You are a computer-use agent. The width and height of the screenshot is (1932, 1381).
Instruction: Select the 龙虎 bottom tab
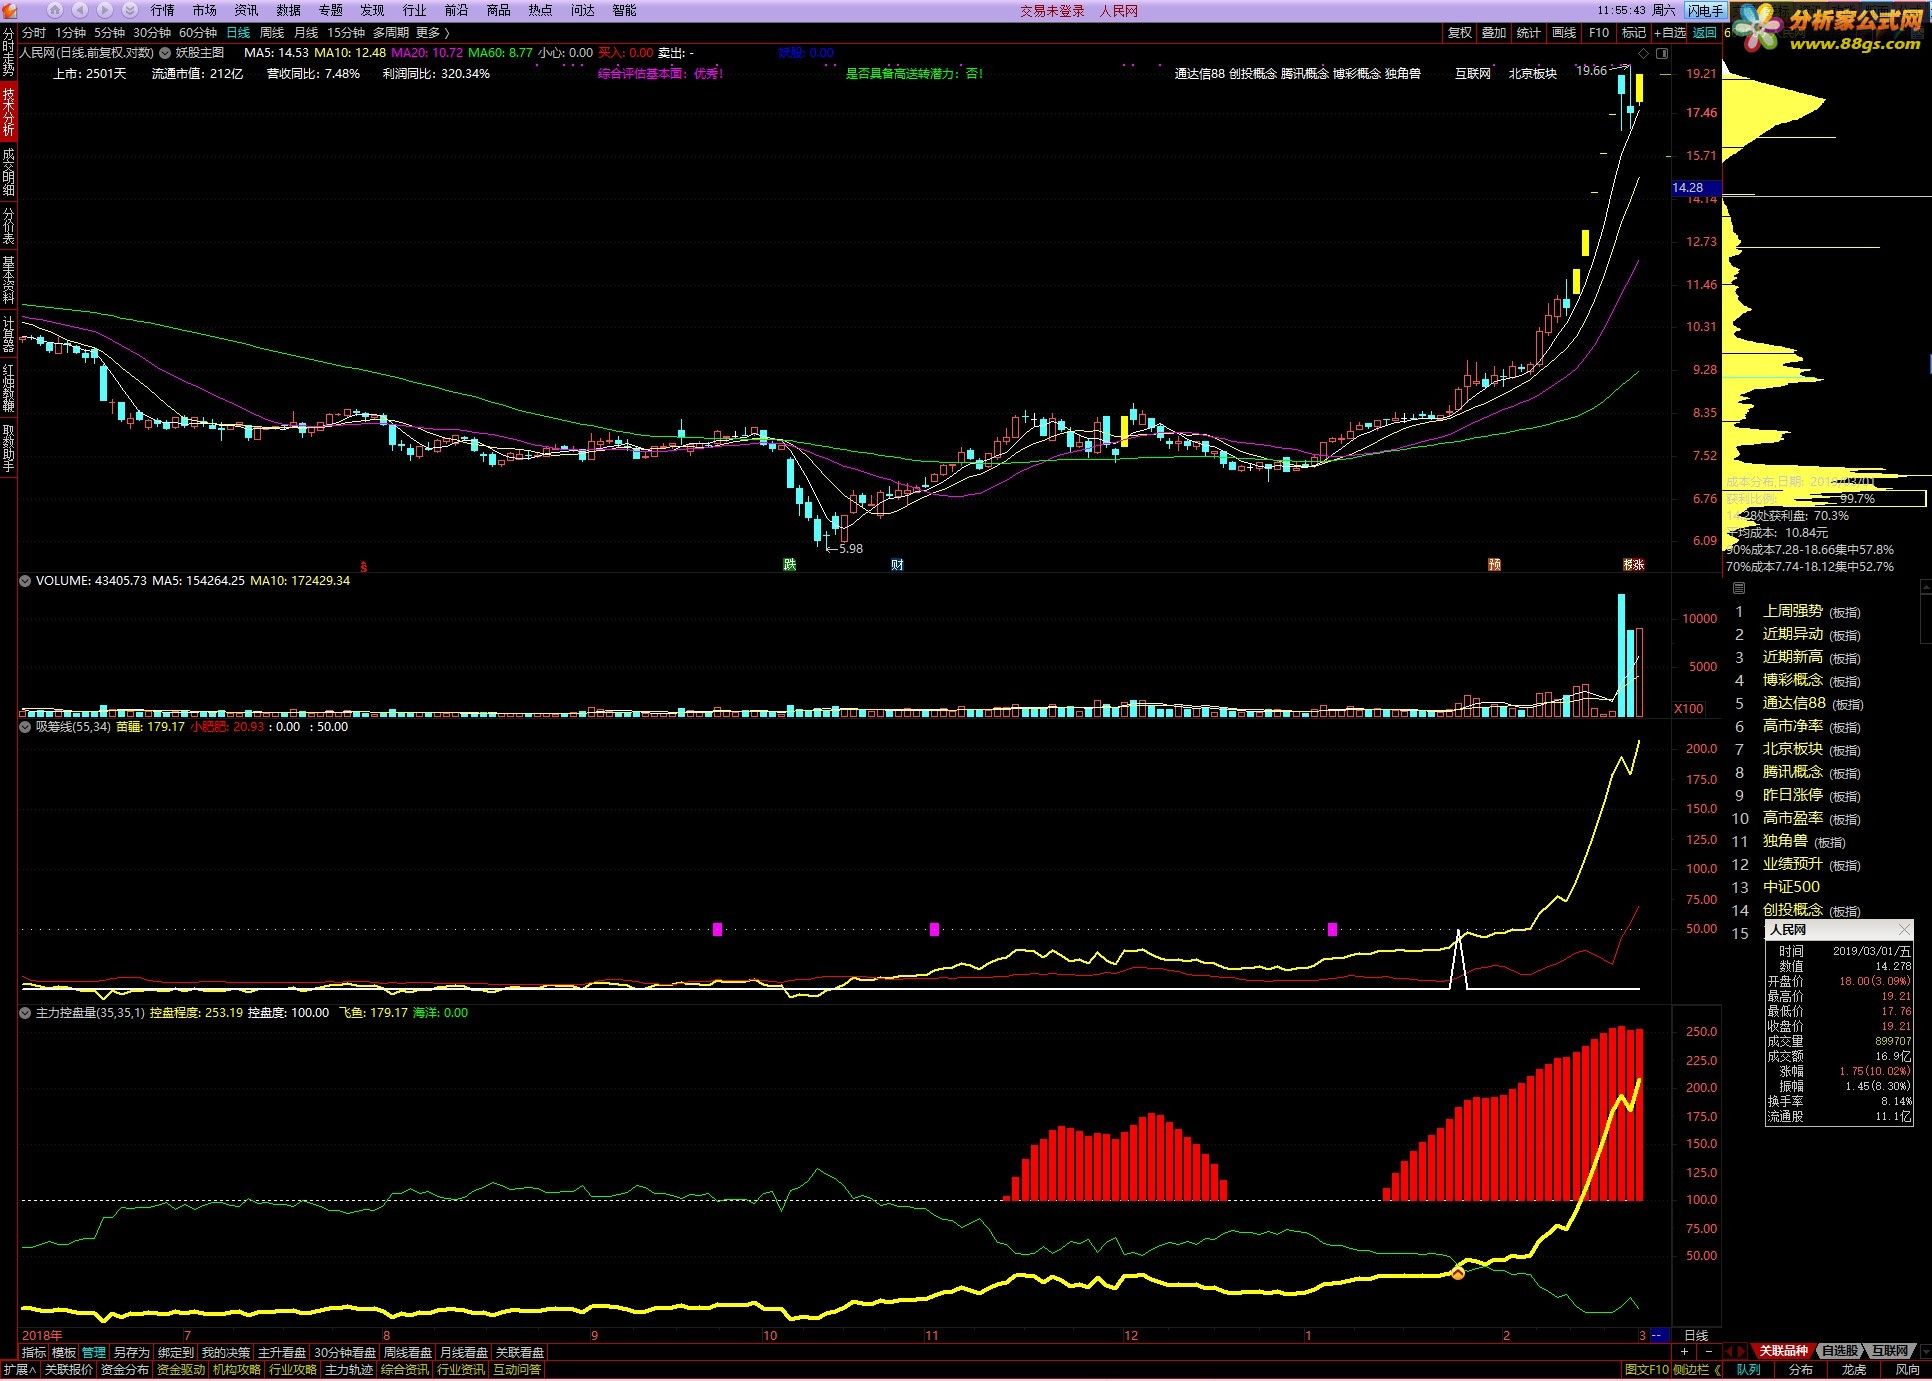tap(1854, 1370)
